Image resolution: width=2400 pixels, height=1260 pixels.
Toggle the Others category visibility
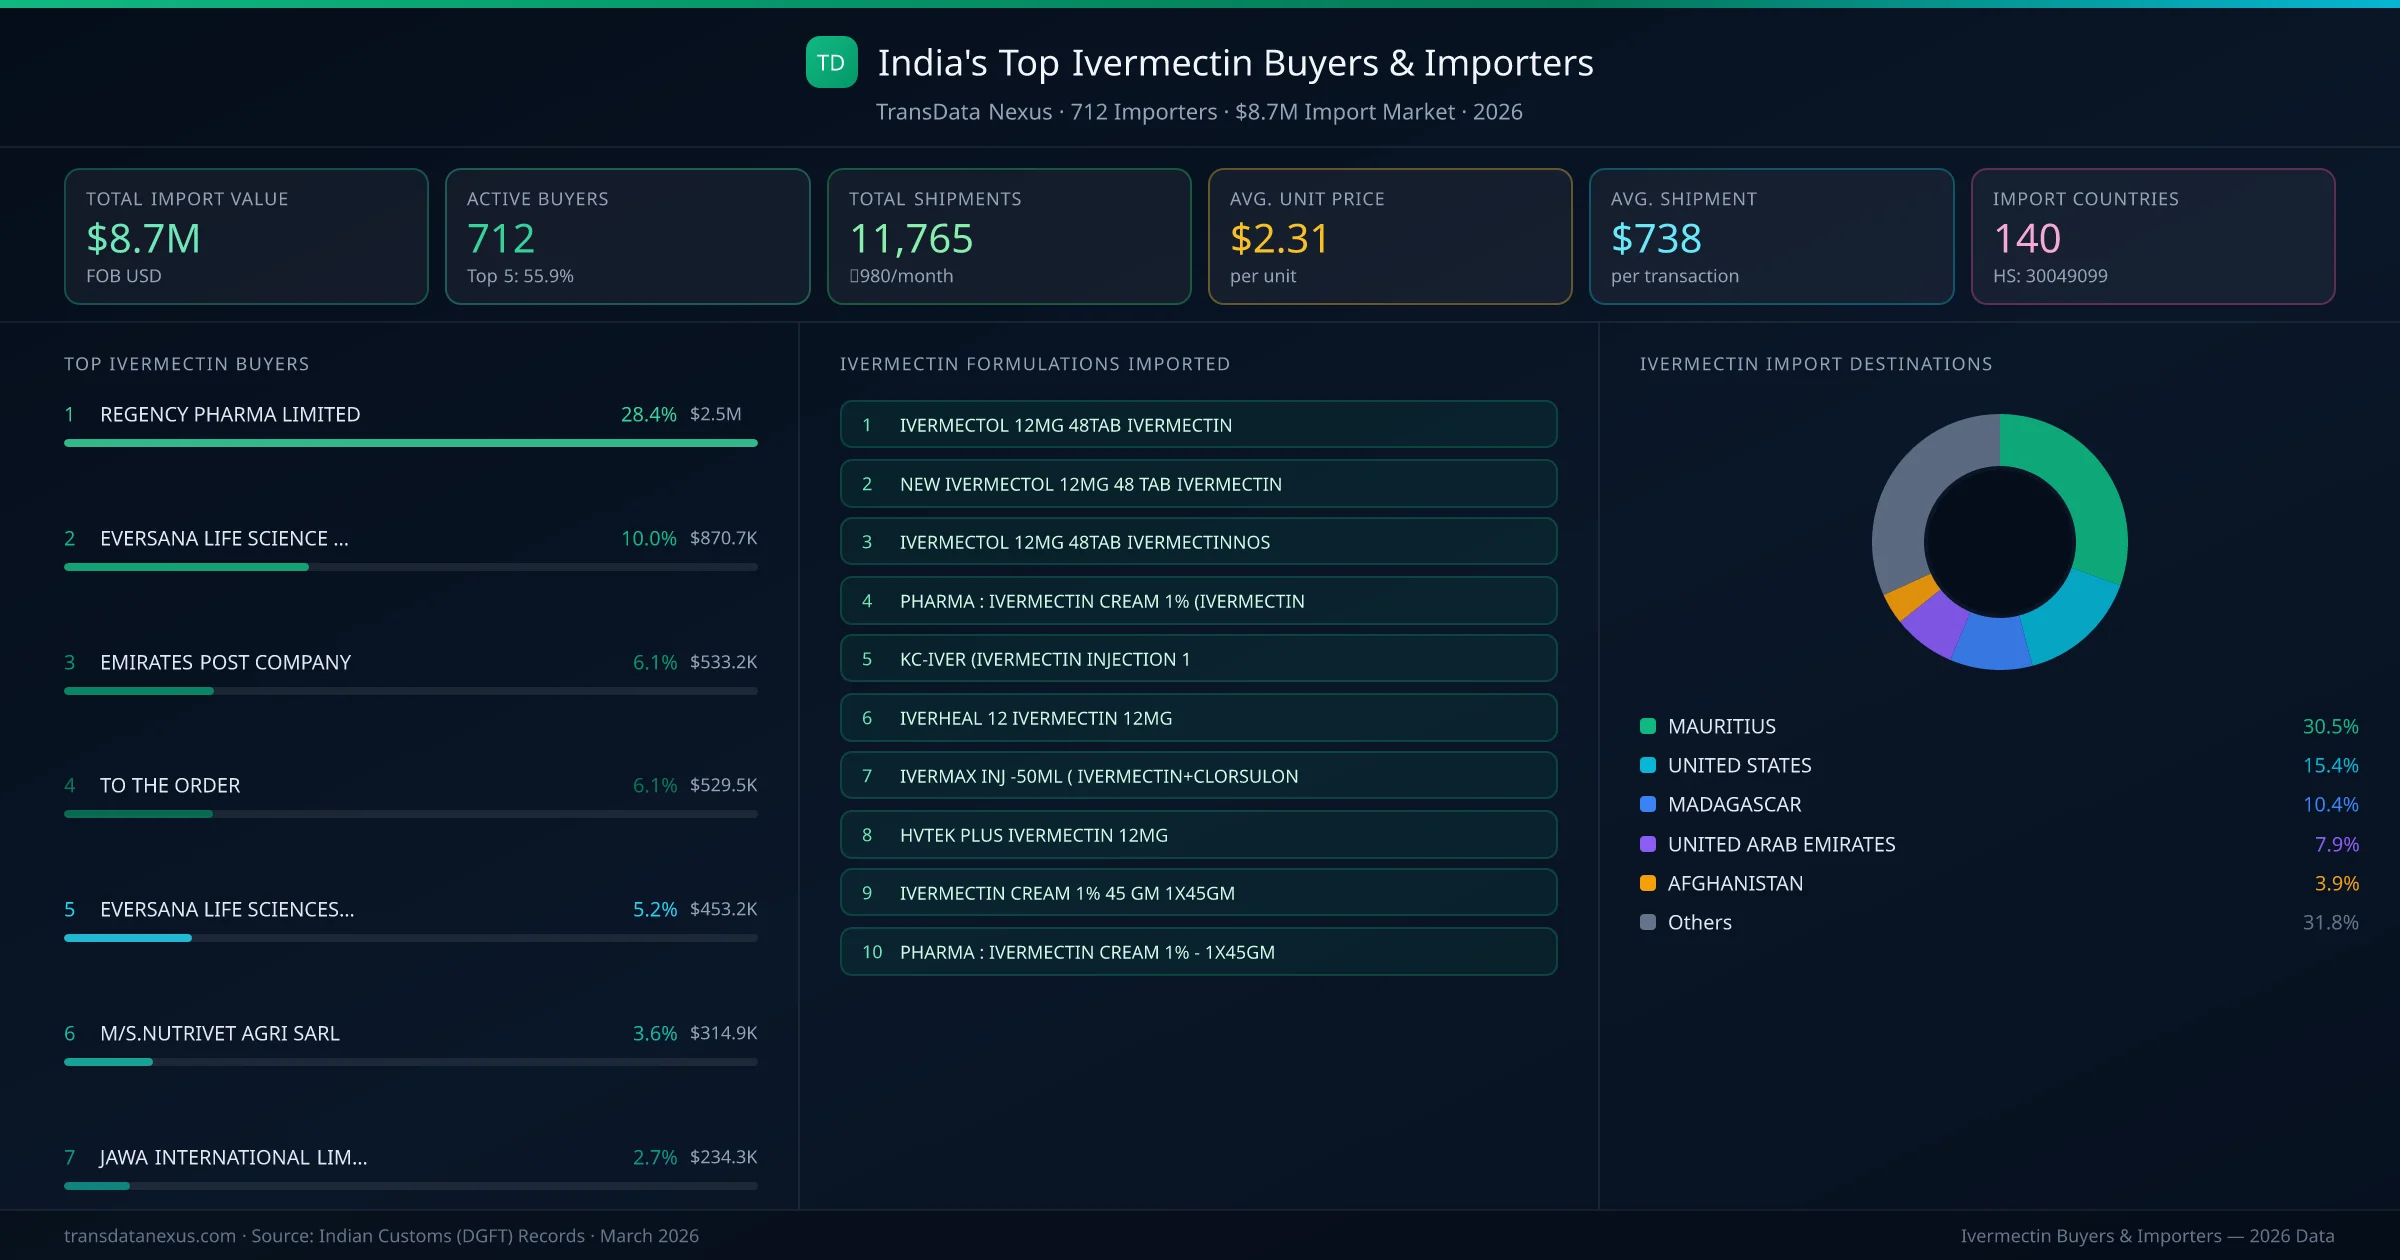1698,922
